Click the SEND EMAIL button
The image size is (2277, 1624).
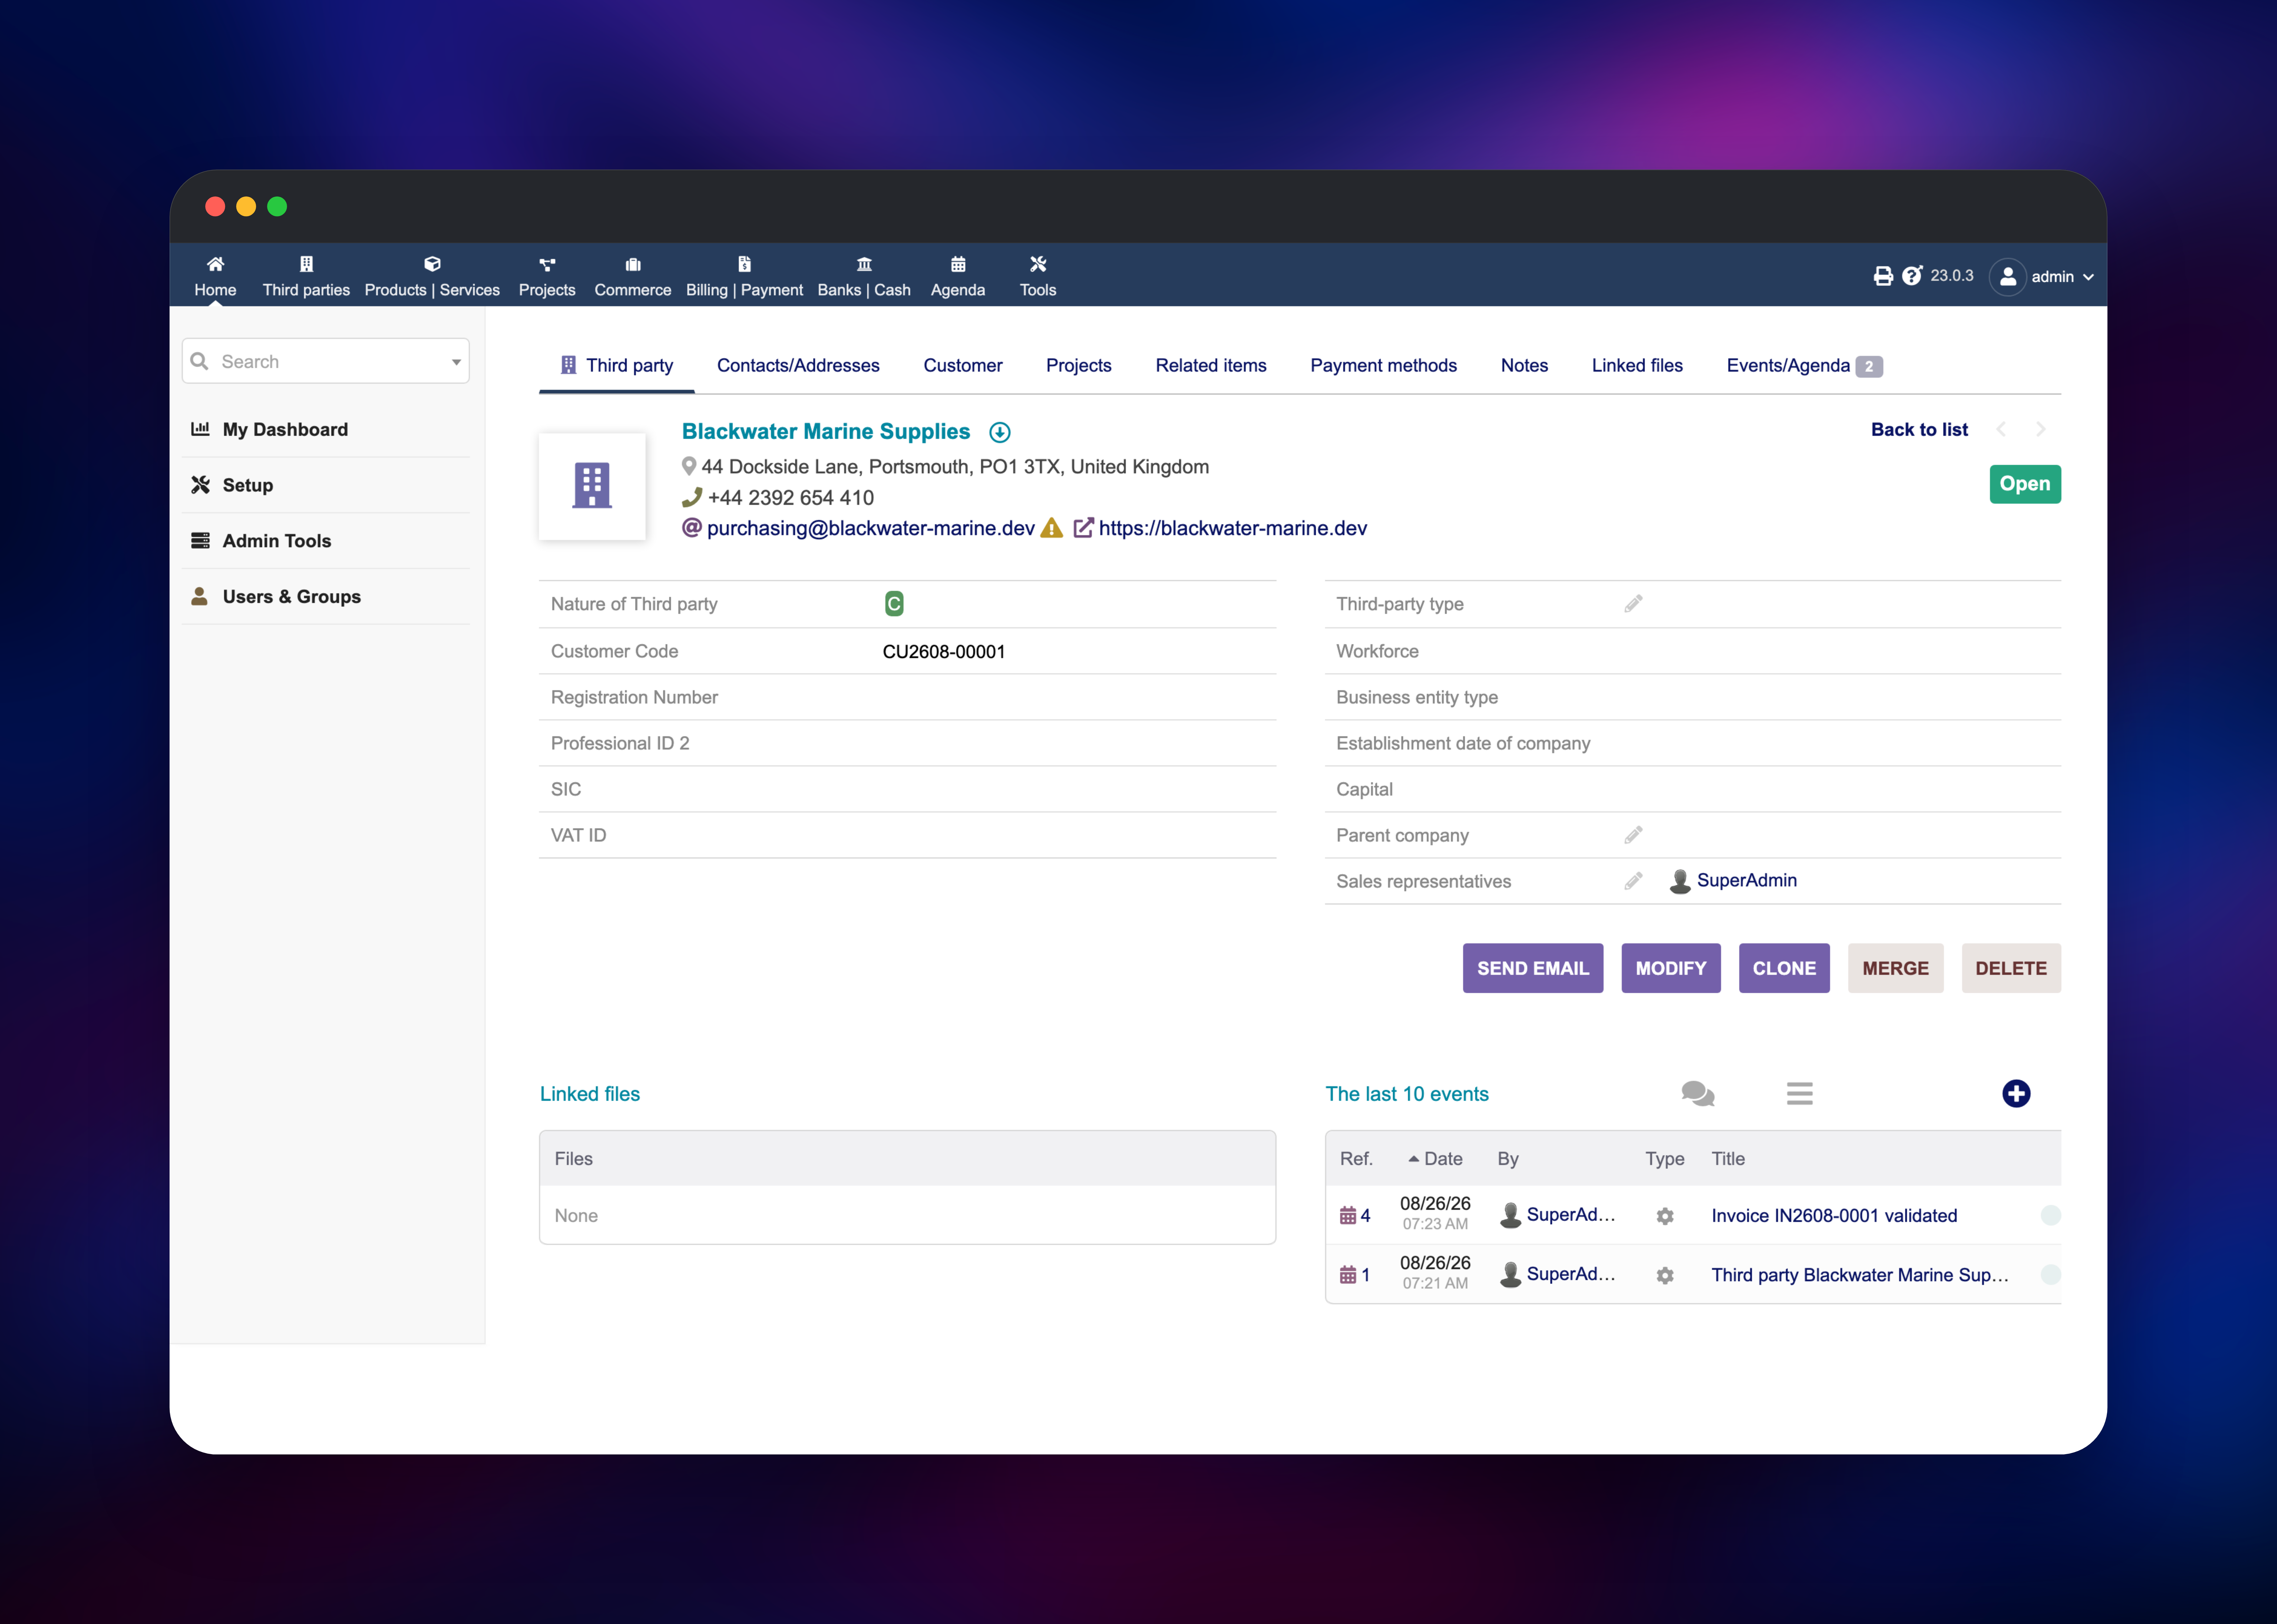tap(1533, 968)
